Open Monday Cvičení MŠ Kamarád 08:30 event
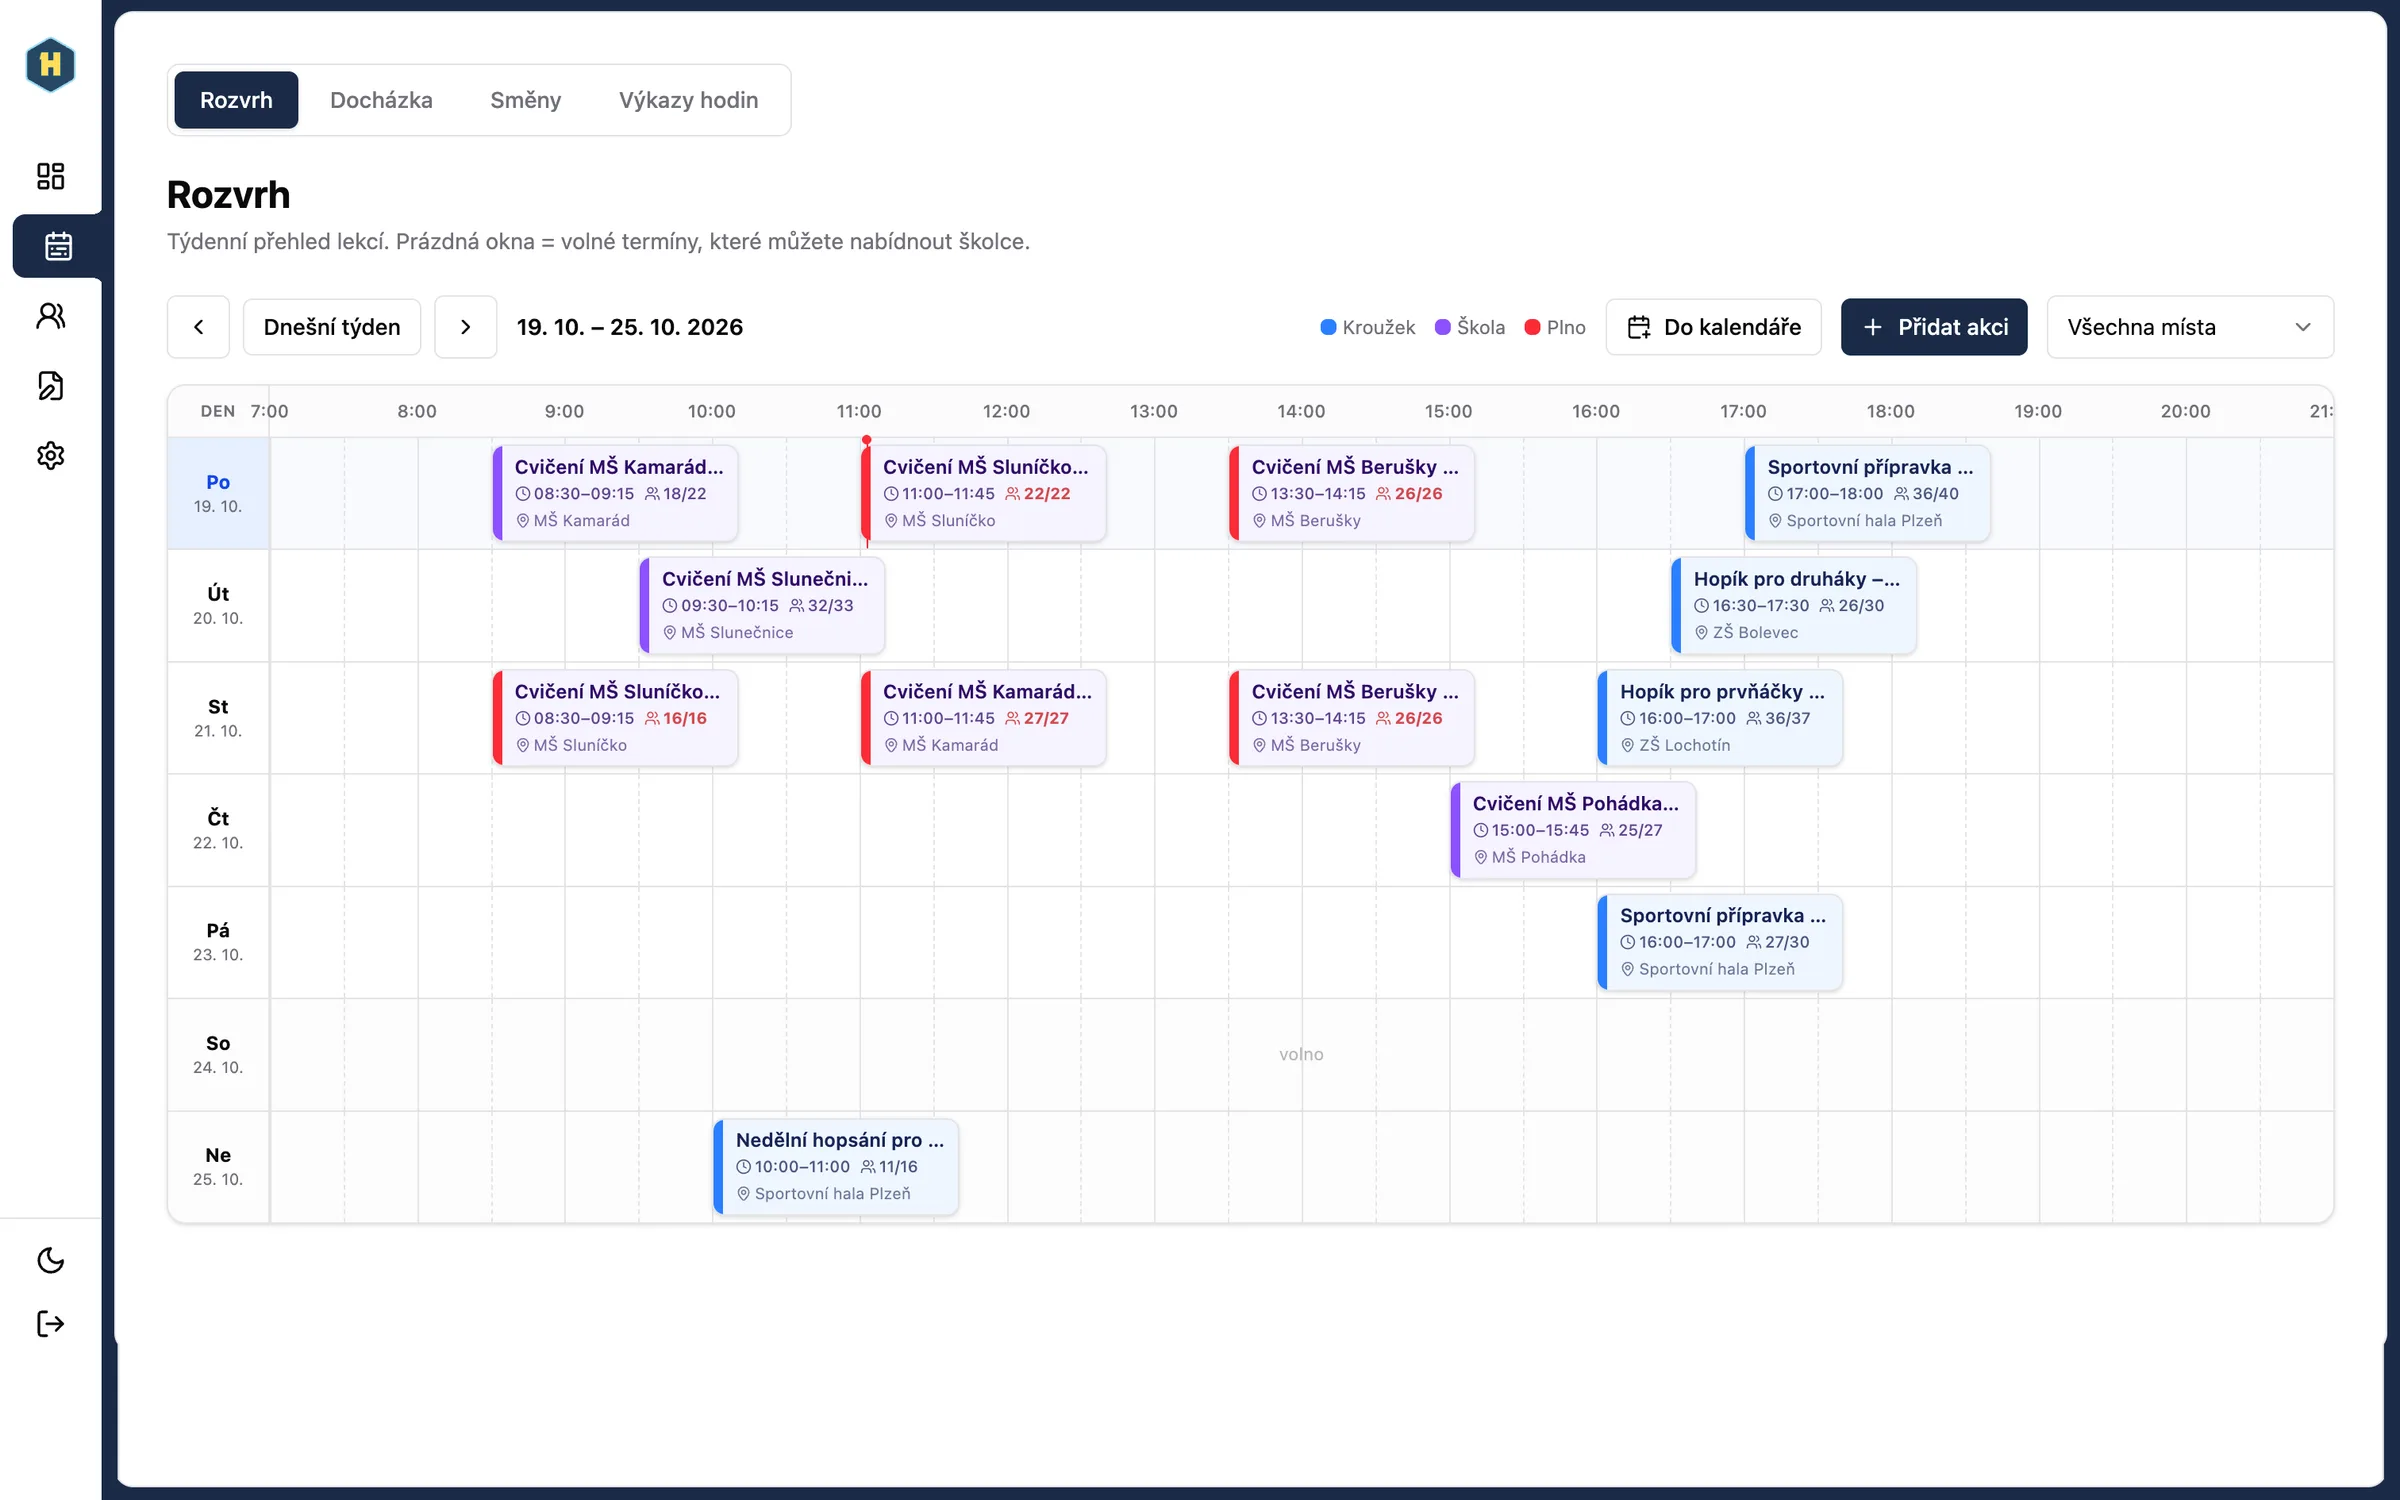 click(615, 493)
